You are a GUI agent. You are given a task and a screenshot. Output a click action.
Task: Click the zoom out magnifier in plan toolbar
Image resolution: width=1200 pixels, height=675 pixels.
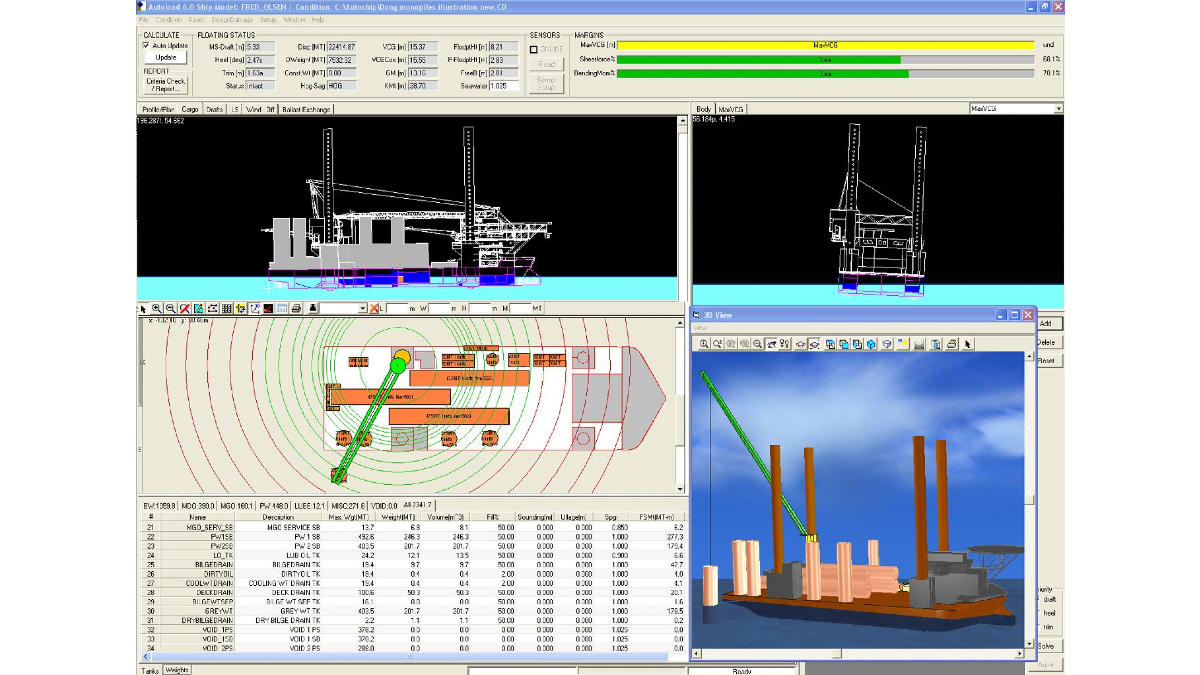171,309
